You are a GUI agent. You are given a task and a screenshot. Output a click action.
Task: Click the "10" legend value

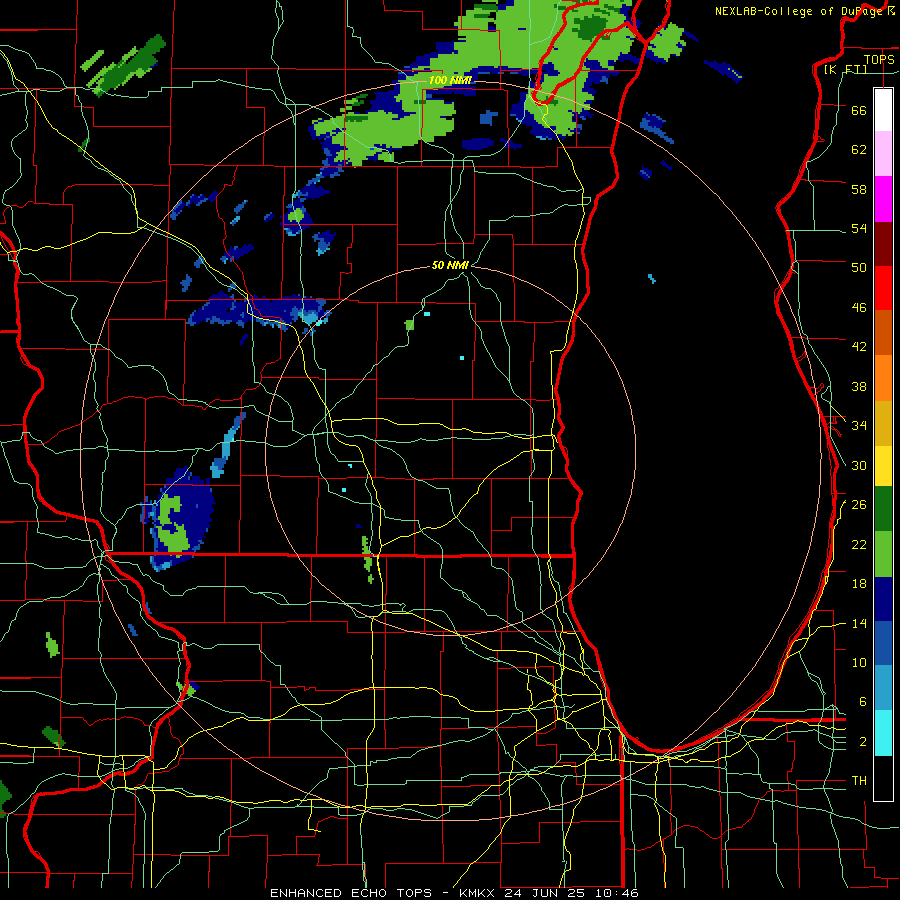[x=859, y=662]
